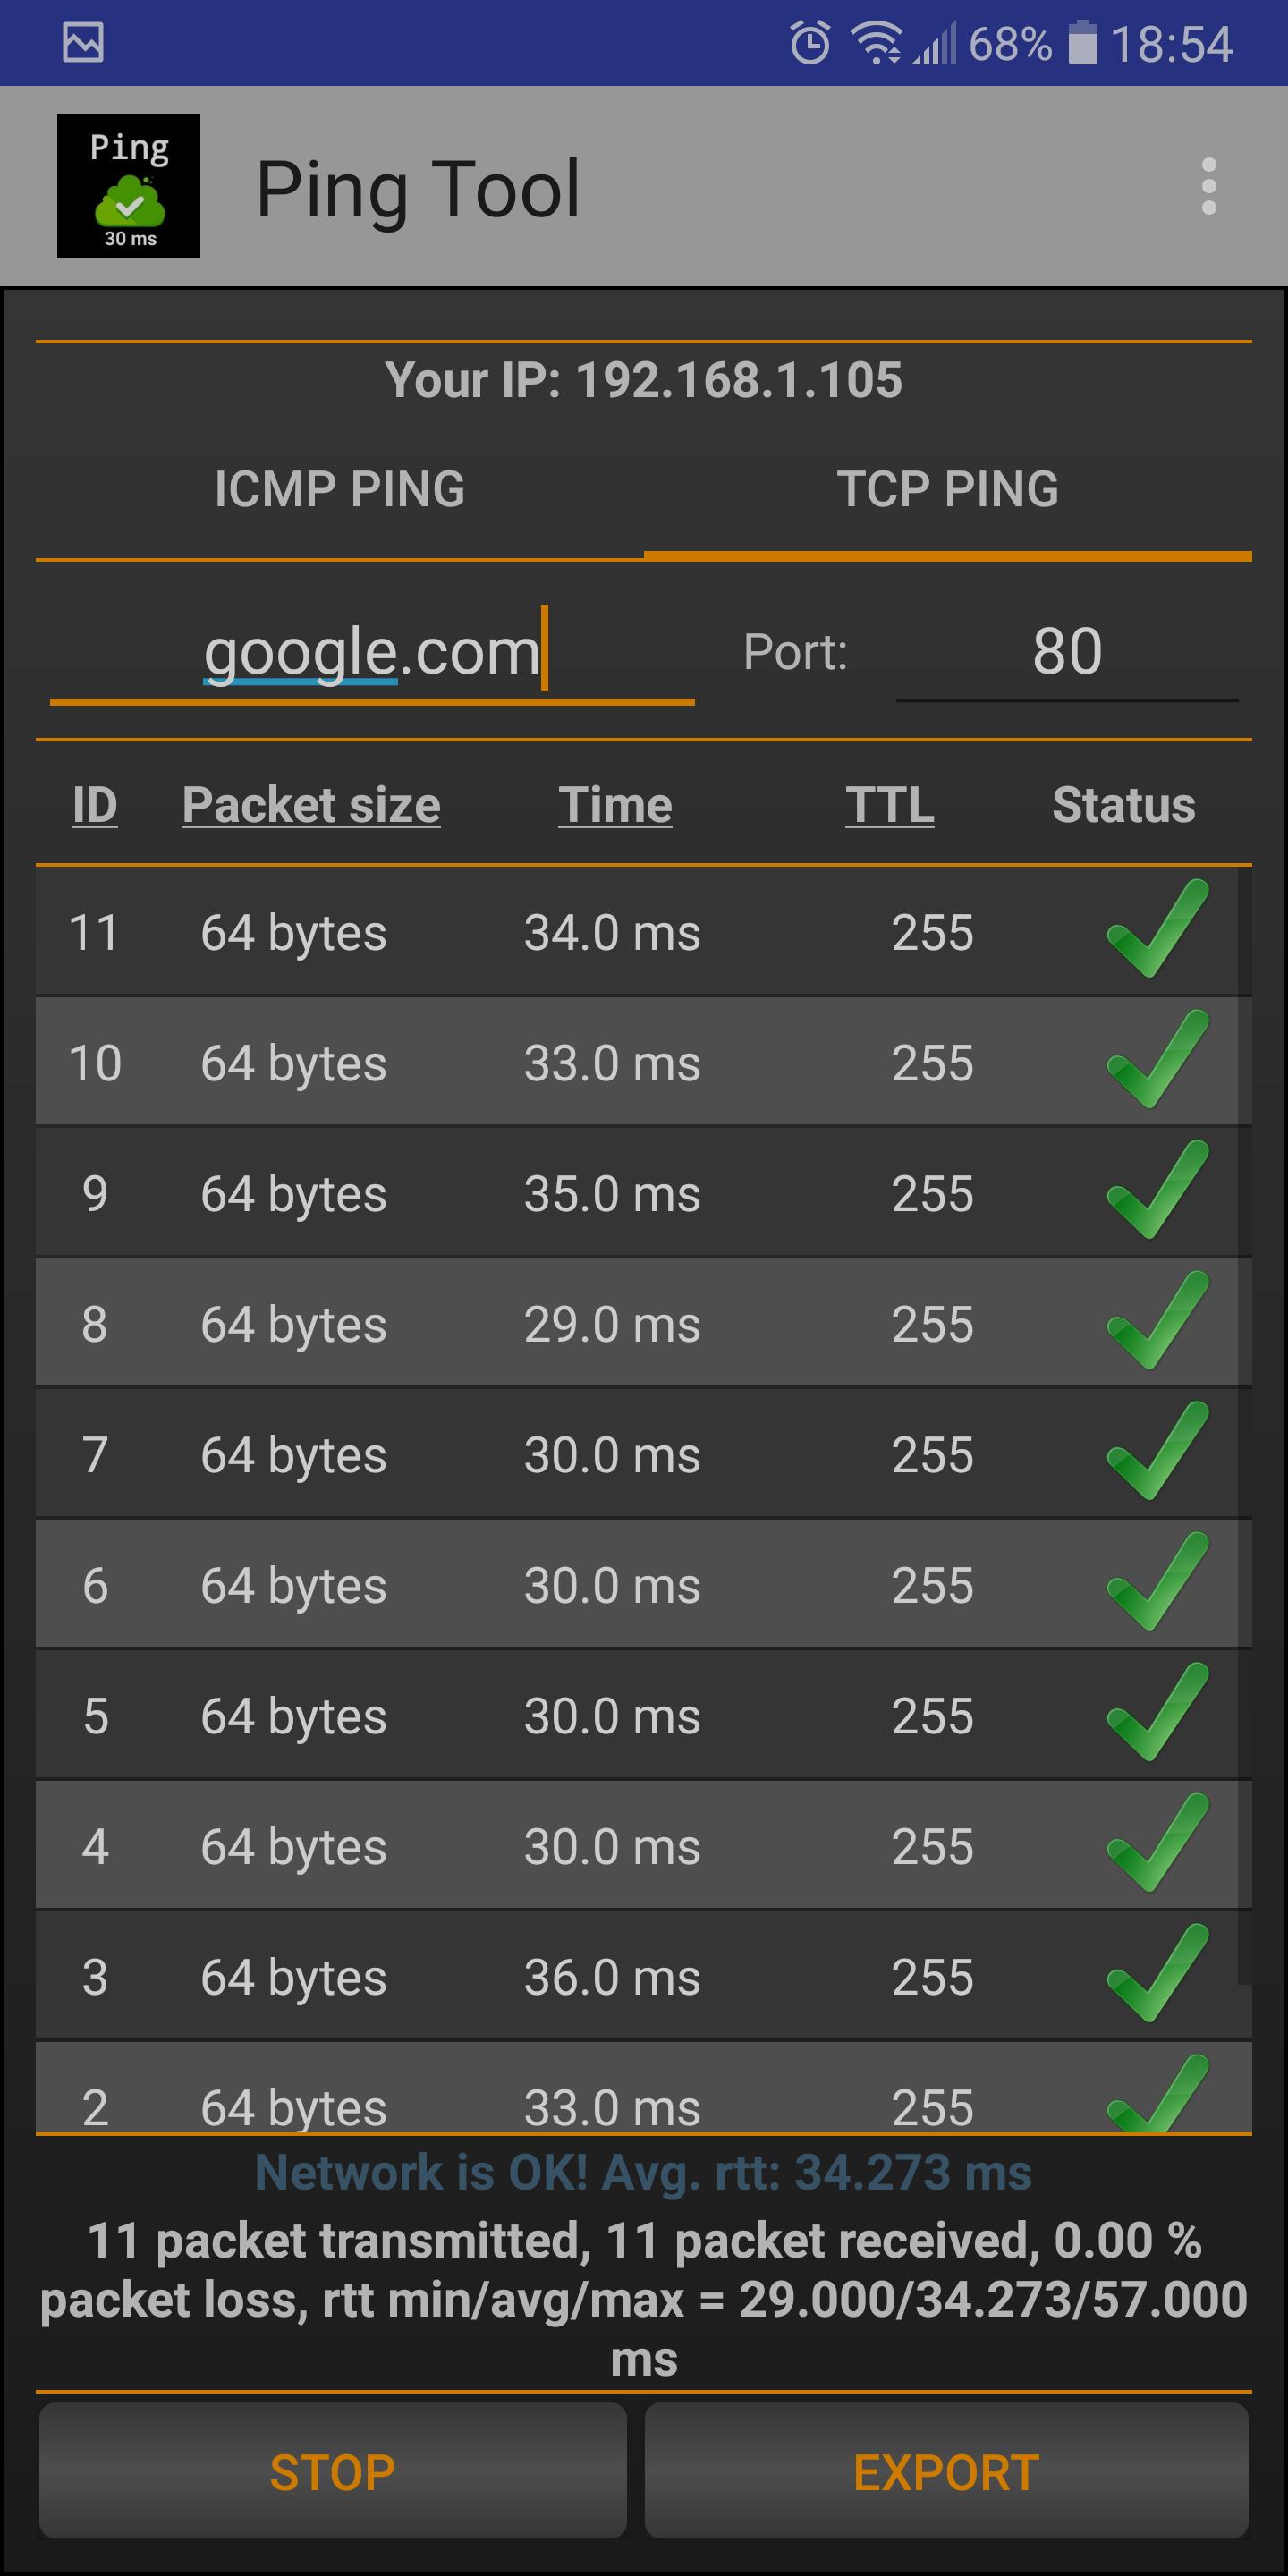This screenshot has width=1288, height=2576.
Task: Tap the green checkmark for ping ID 7
Action: click(1158, 1452)
